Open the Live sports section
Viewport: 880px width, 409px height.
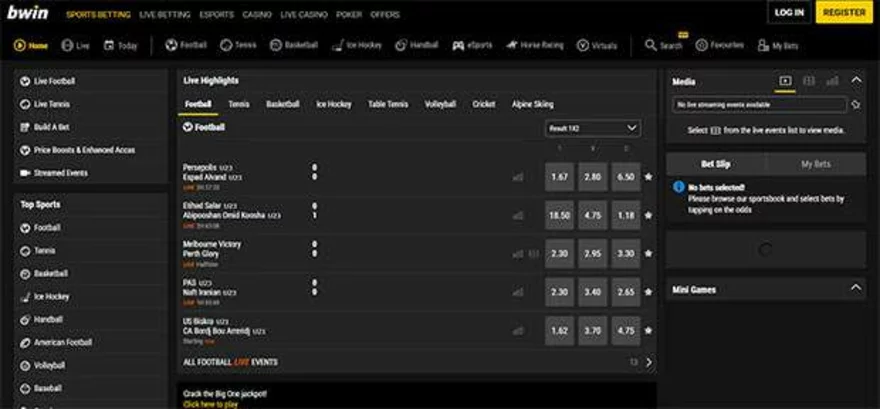point(75,46)
